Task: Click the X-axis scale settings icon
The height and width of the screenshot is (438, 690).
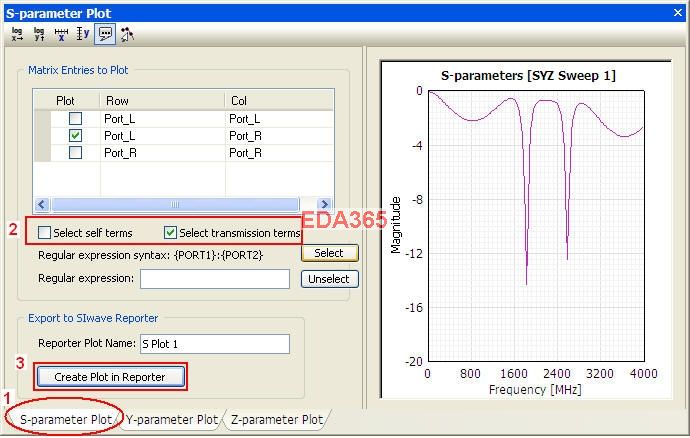Action: [x=61, y=34]
